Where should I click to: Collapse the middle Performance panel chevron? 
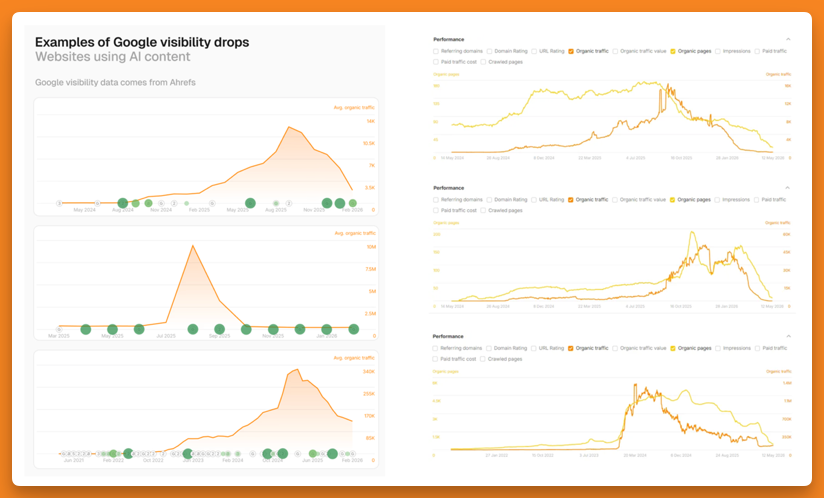pos(788,188)
